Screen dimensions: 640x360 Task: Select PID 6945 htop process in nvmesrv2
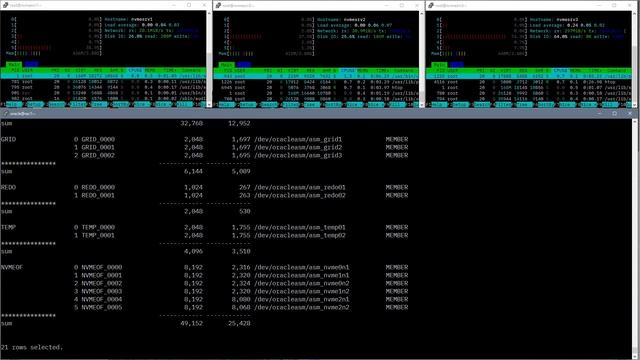(x=316, y=87)
